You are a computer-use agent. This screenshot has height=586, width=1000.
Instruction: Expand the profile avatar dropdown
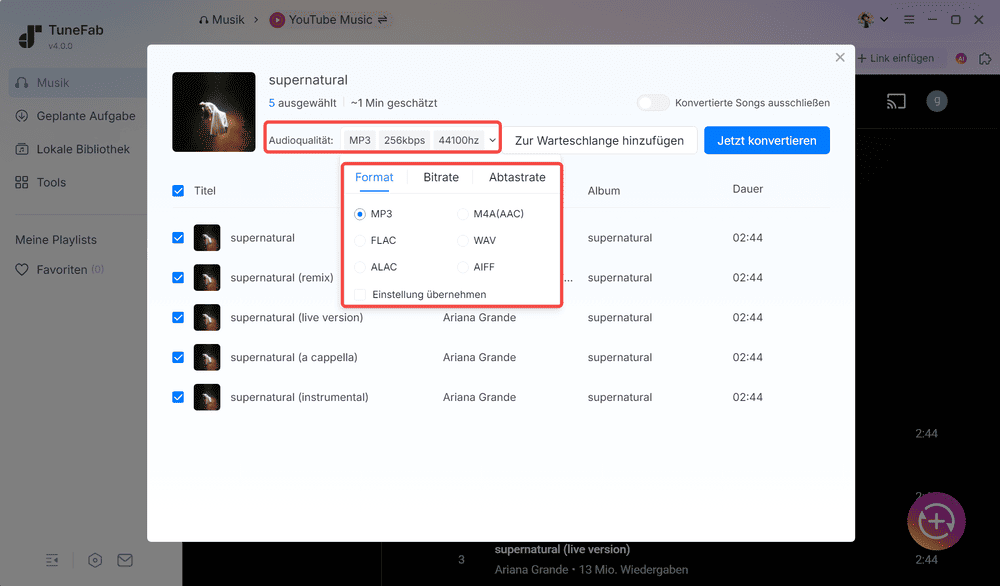click(870, 19)
